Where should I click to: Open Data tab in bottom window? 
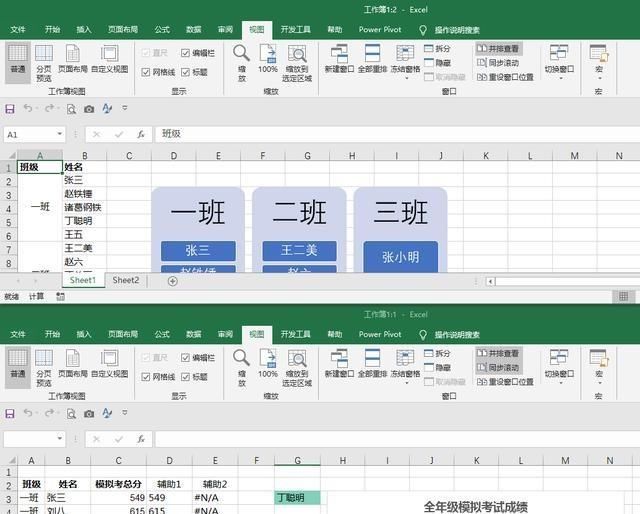coord(193,334)
